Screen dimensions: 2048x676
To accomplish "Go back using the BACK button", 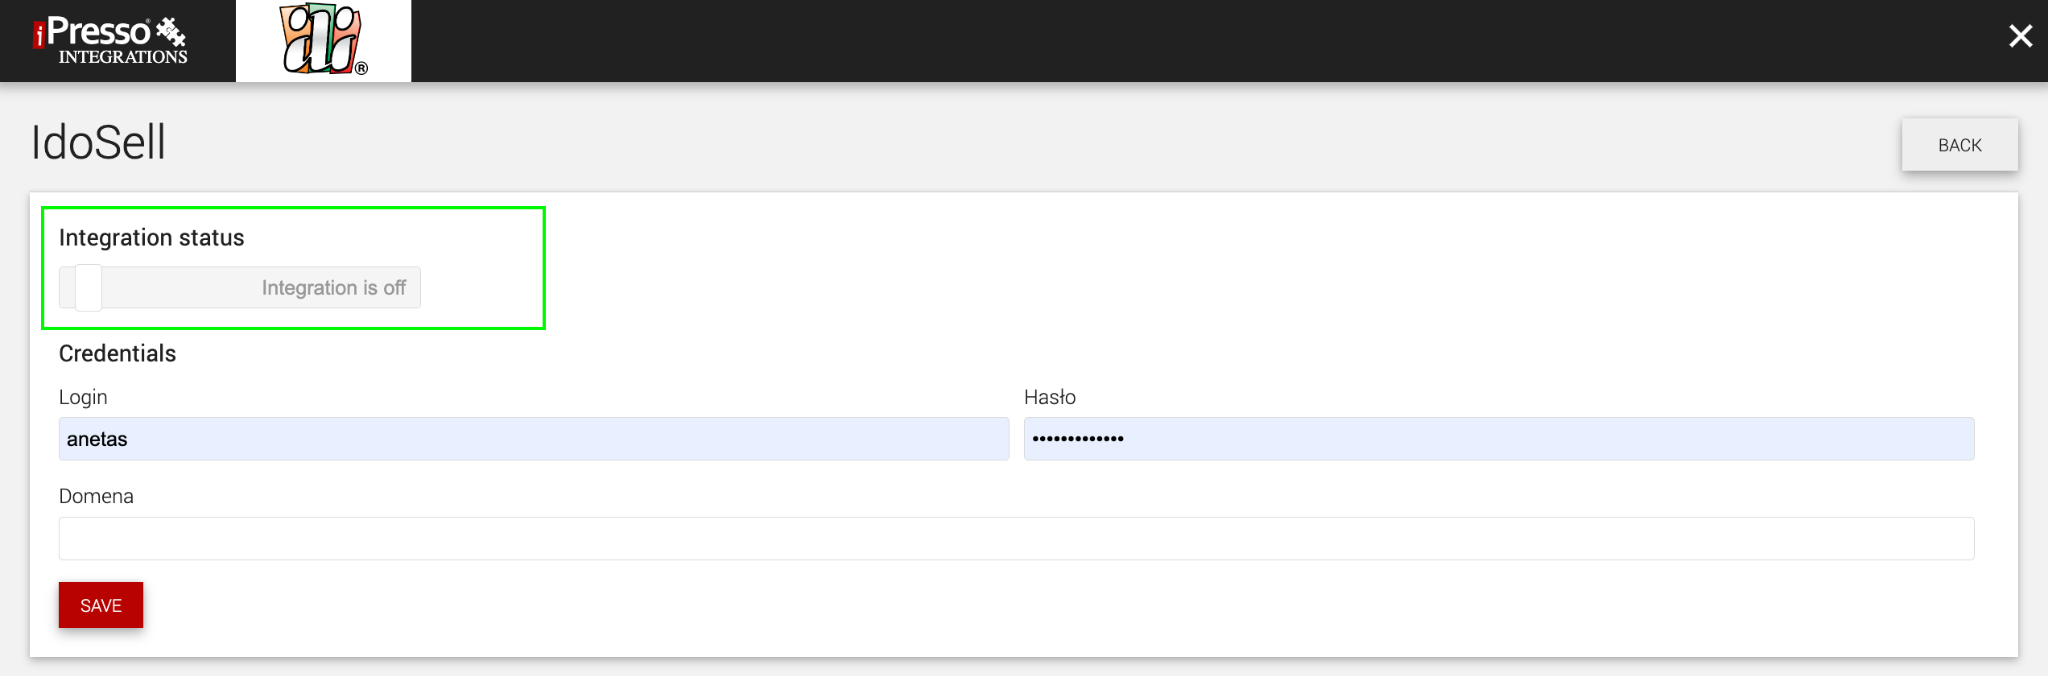I will pos(1959,145).
